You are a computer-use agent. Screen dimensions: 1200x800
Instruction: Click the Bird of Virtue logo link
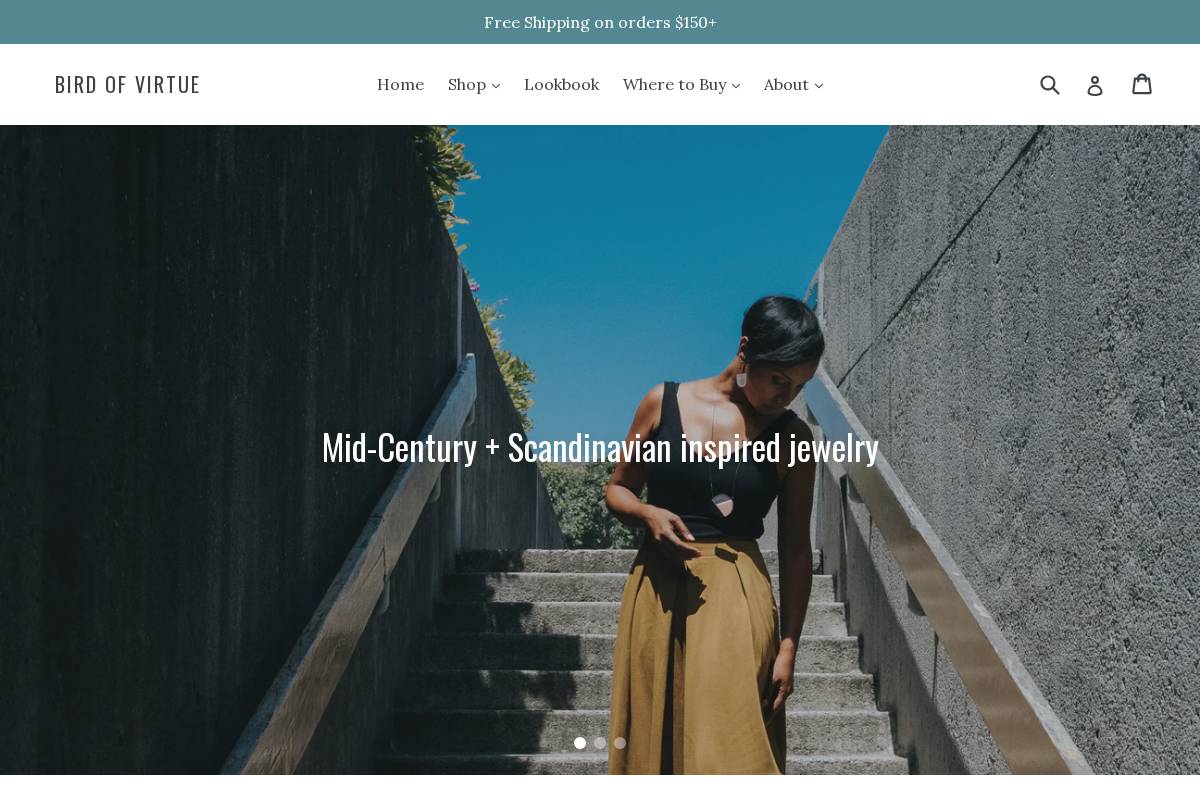pos(127,85)
